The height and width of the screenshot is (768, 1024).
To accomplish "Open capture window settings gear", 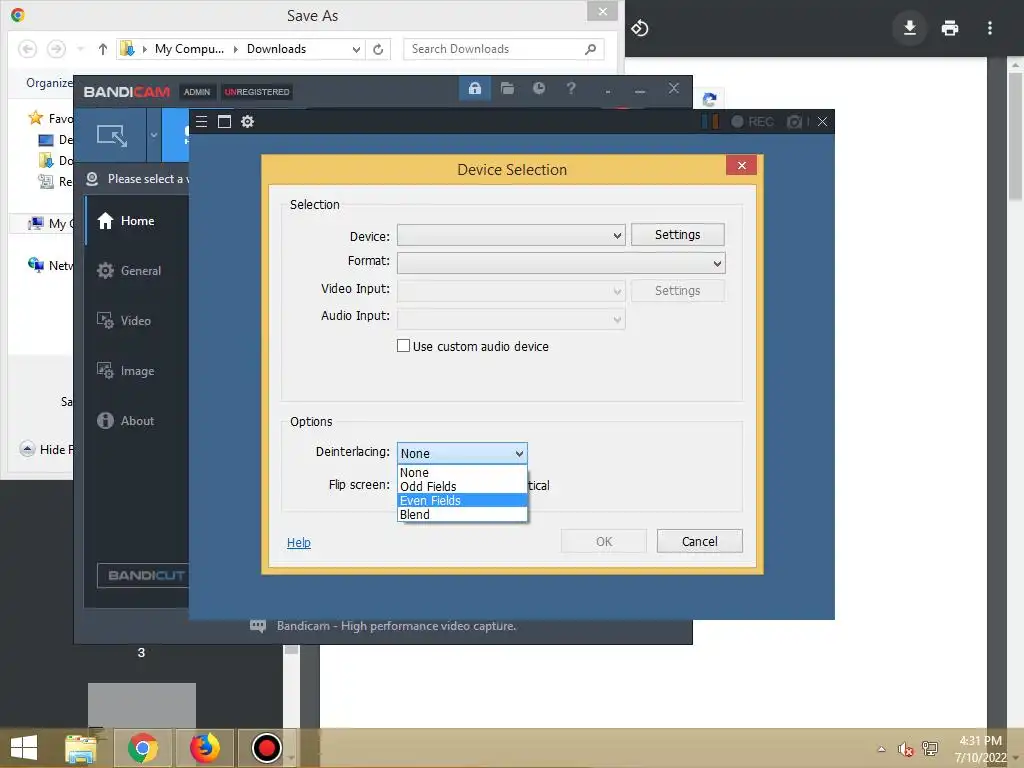I will (x=248, y=121).
